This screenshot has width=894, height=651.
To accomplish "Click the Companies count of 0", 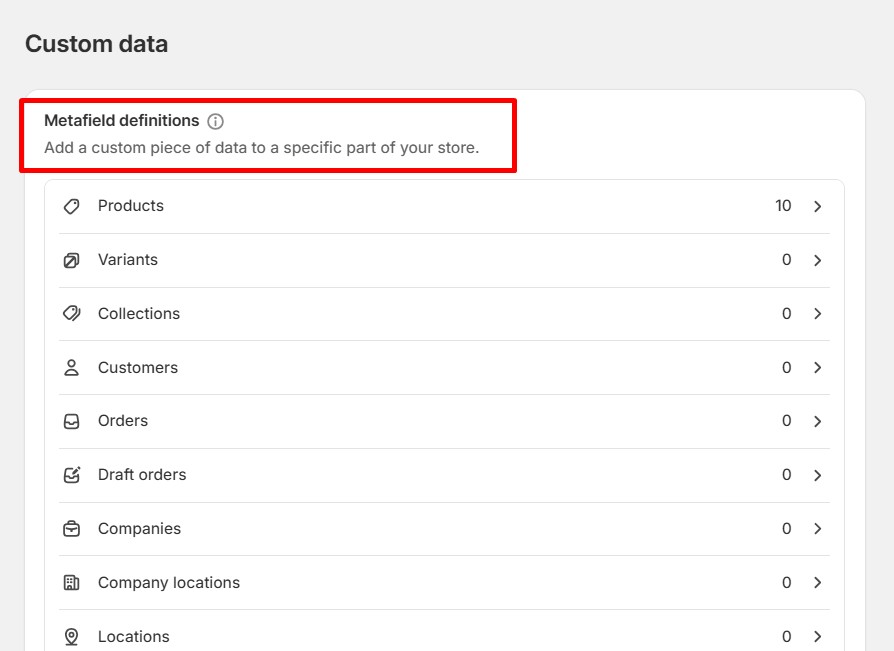I will point(787,529).
